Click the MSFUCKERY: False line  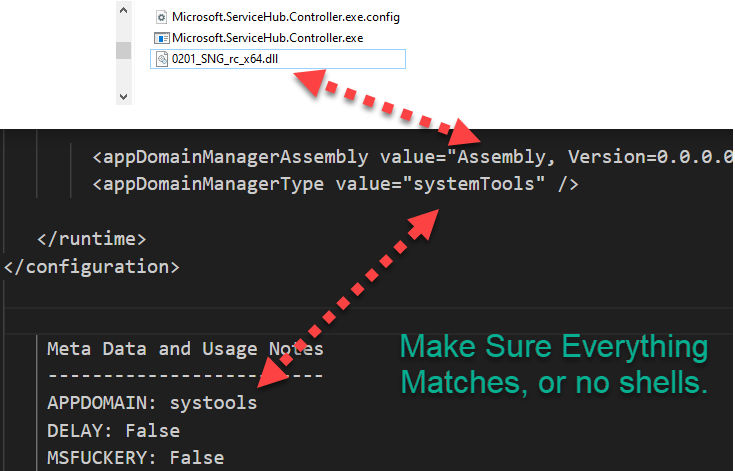tap(135, 457)
